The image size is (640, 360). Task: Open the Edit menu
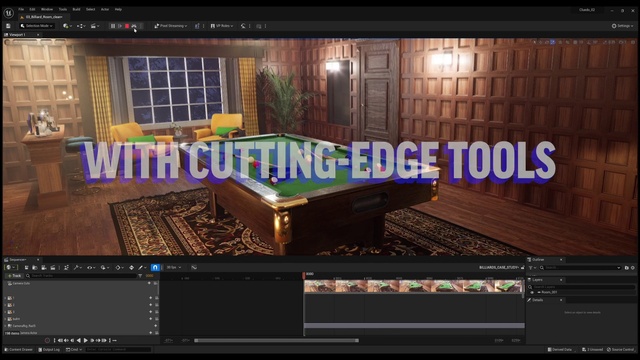coord(32,9)
